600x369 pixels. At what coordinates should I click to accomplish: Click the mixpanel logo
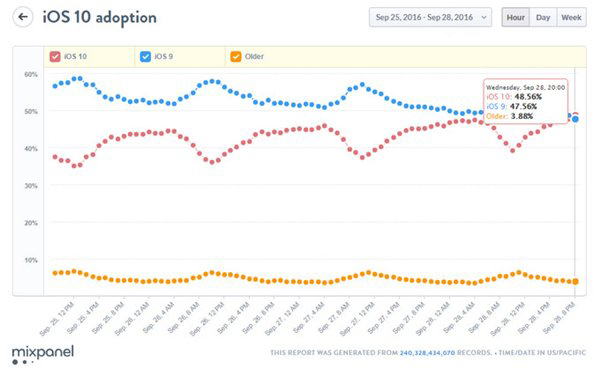(x=43, y=354)
